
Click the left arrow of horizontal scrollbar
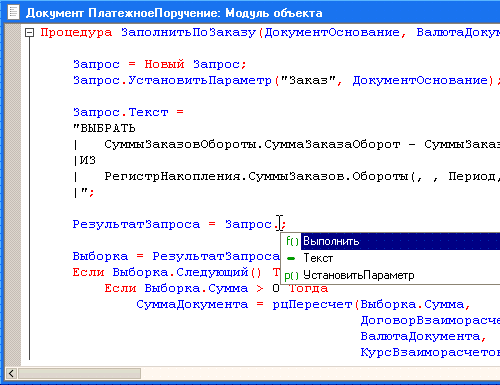11,373
